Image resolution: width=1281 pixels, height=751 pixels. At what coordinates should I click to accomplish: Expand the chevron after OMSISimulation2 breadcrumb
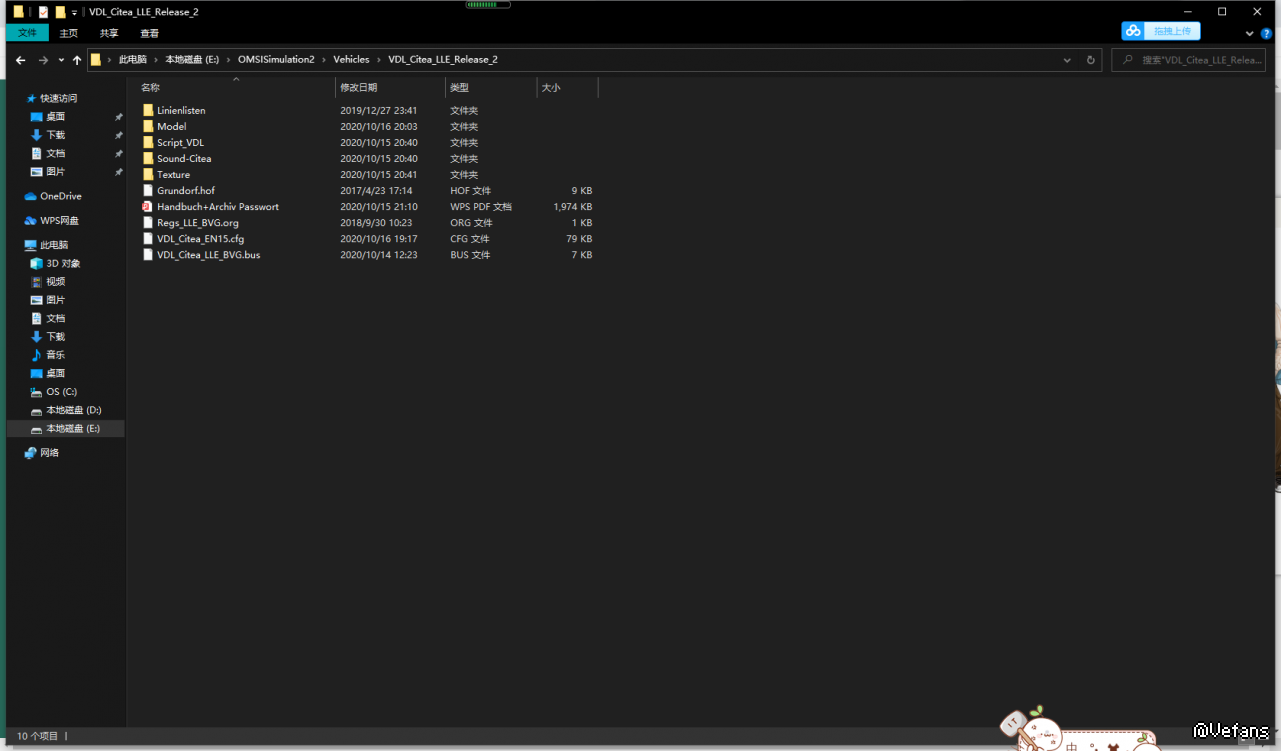324,60
